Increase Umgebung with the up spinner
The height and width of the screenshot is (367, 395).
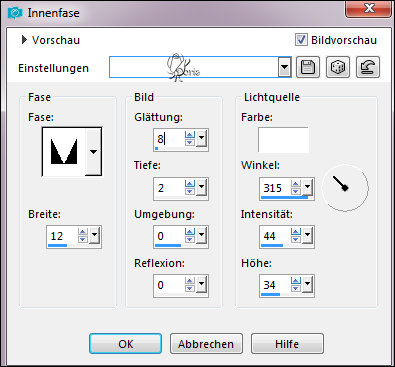coord(190,232)
